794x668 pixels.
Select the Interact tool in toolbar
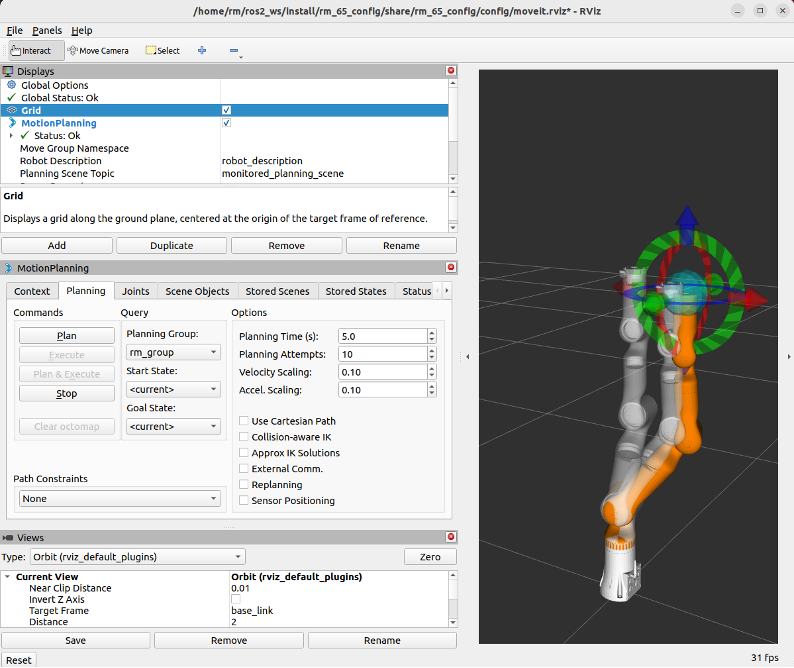click(x=36, y=50)
